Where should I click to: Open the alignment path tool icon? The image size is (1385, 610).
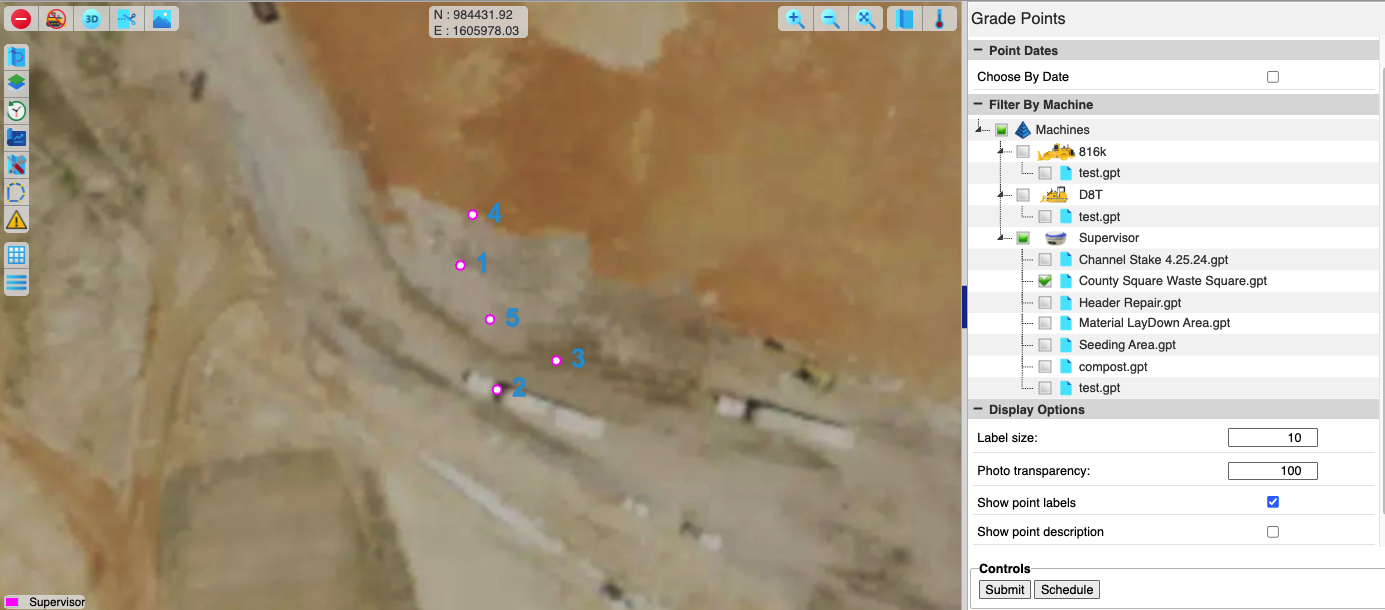[x=17, y=57]
